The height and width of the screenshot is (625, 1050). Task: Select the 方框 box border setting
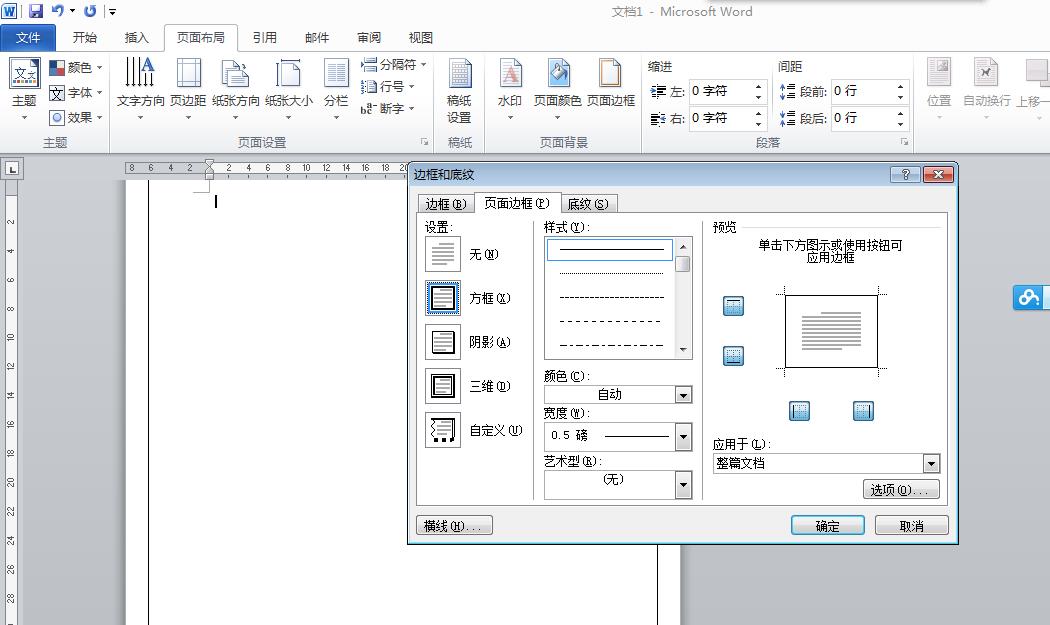click(x=443, y=298)
